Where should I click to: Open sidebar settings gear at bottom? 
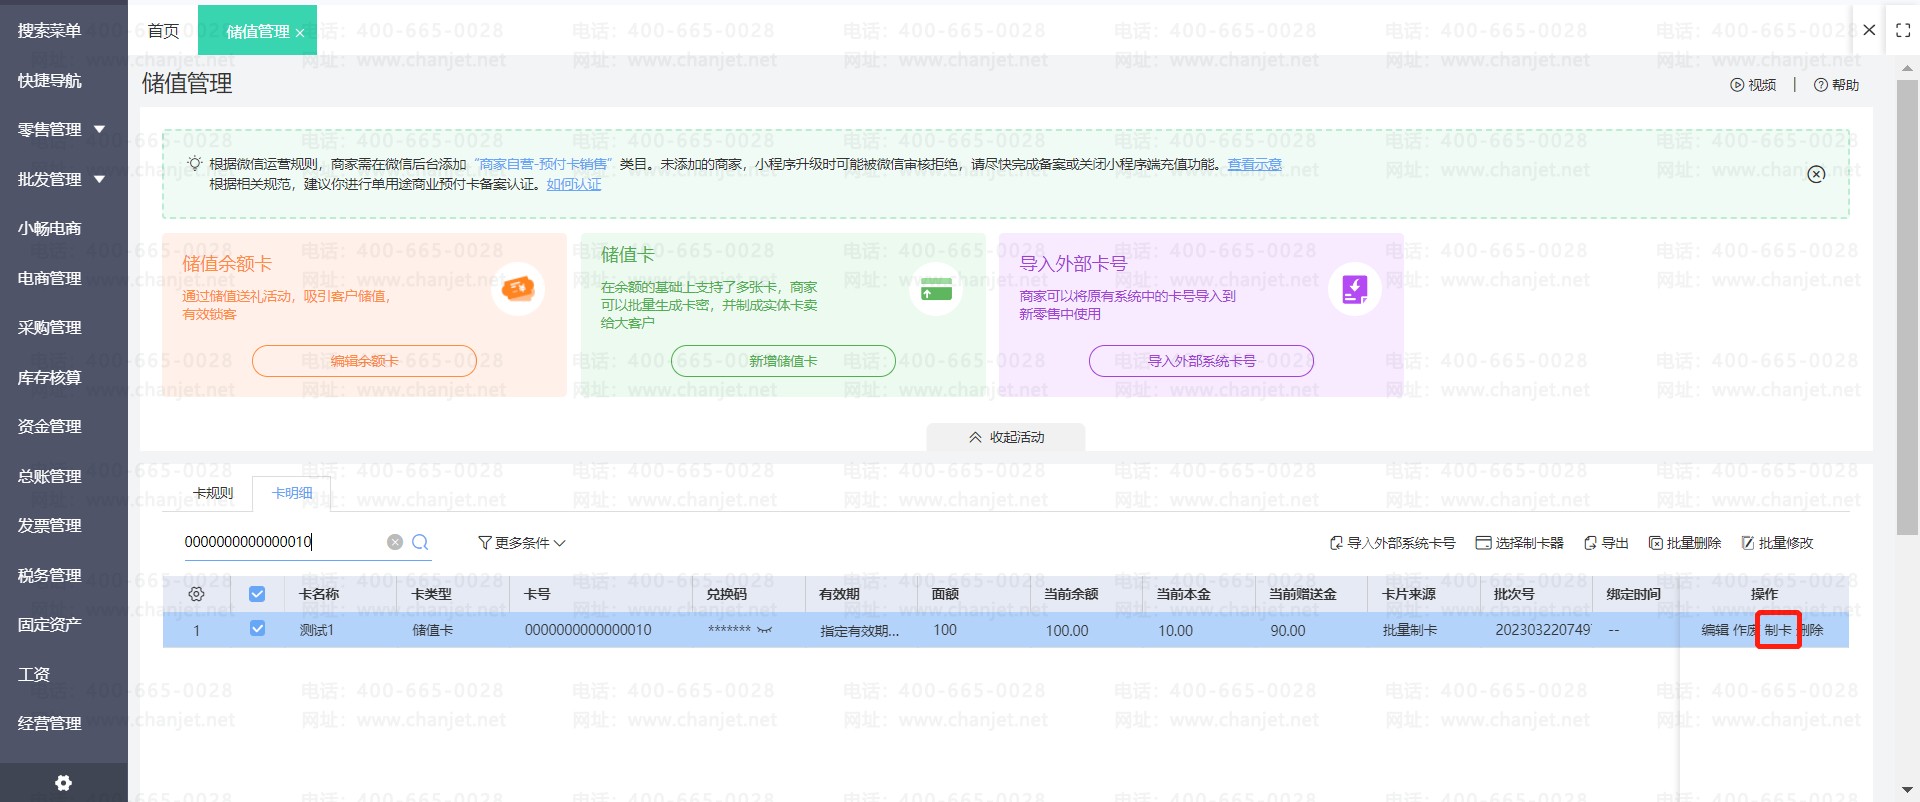63,783
